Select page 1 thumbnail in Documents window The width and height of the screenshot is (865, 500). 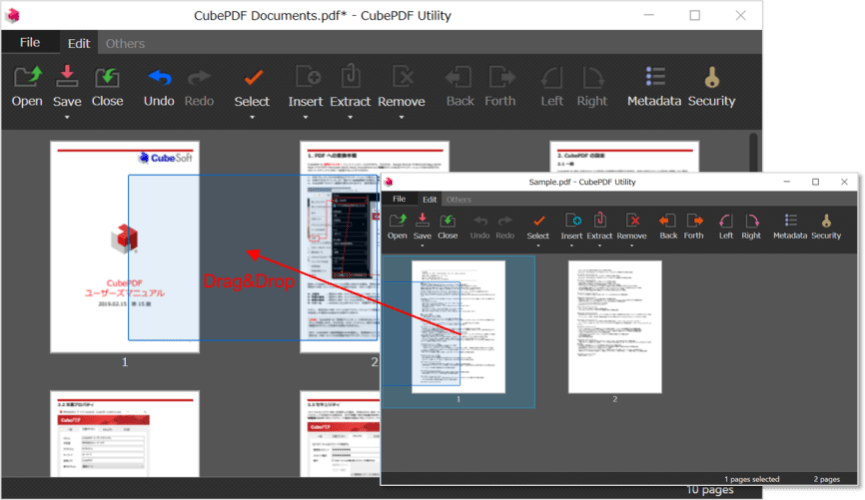pyautogui.click(x=125, y=247)
